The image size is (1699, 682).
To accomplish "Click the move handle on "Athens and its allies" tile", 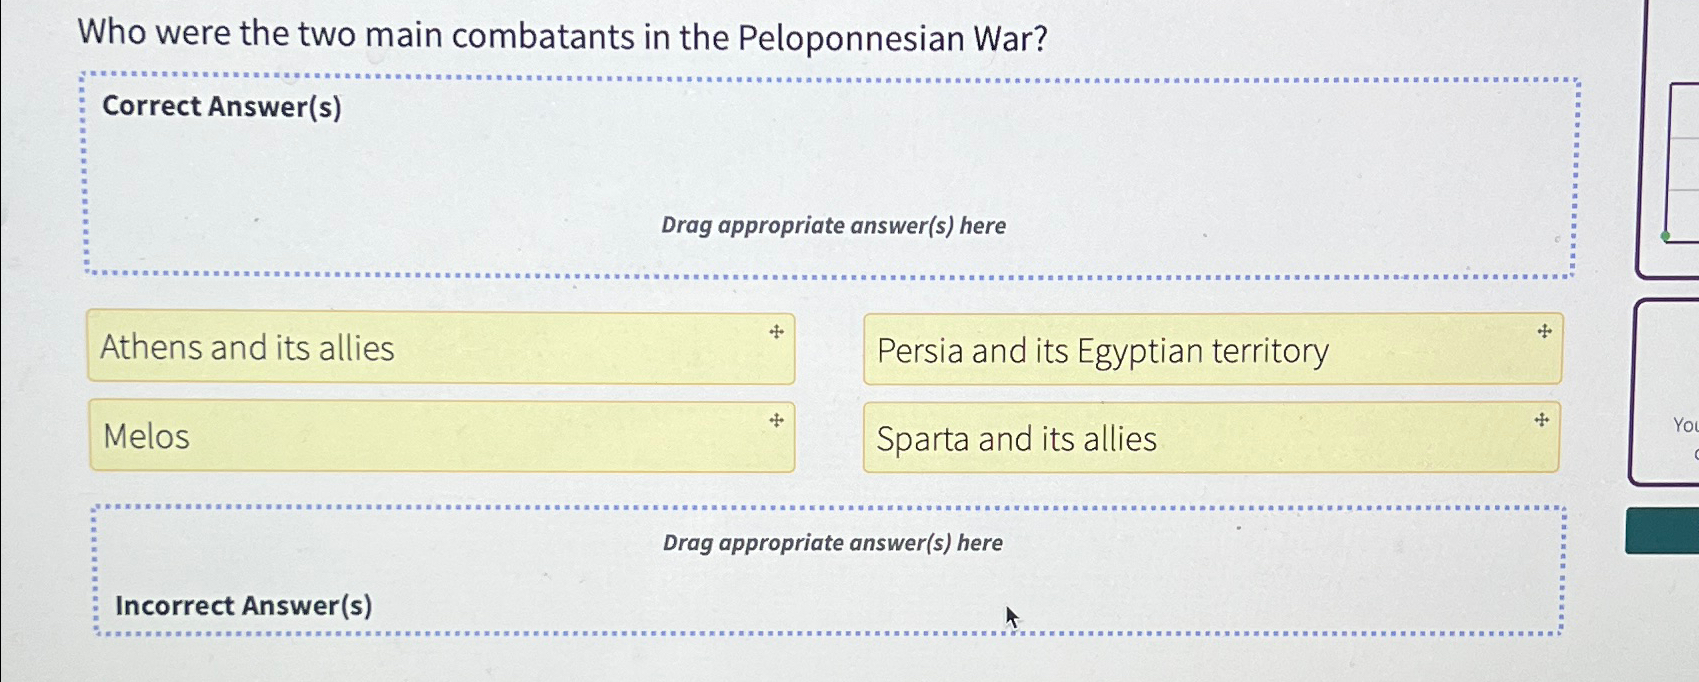I will [x=775, y=333].
